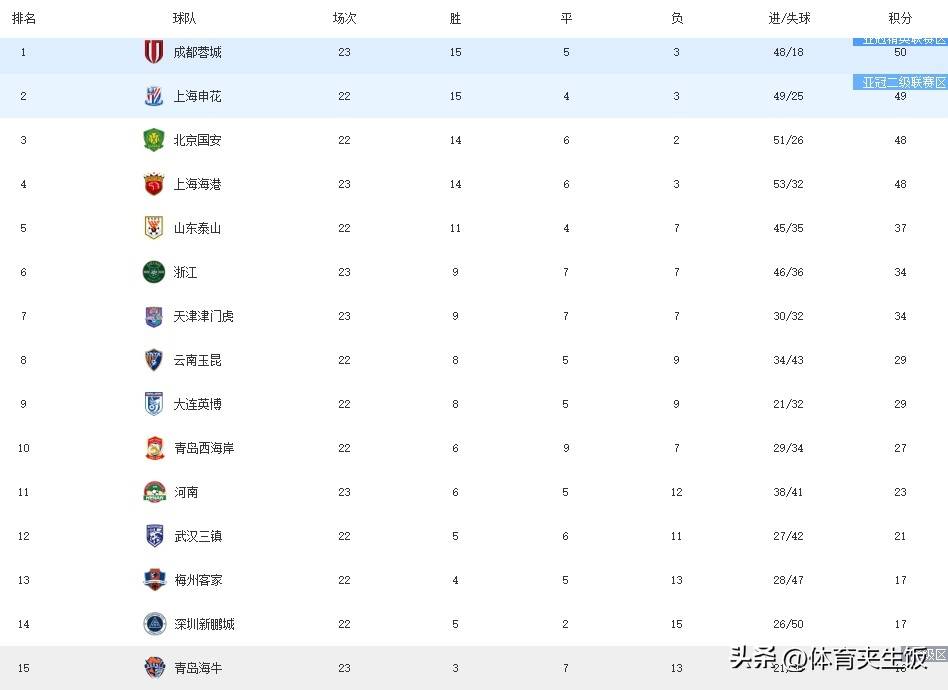The height and width of the screenshot is (690, 948).
Task: Select the 上海申花 highlighted table row
Action: tap(474, 96)
